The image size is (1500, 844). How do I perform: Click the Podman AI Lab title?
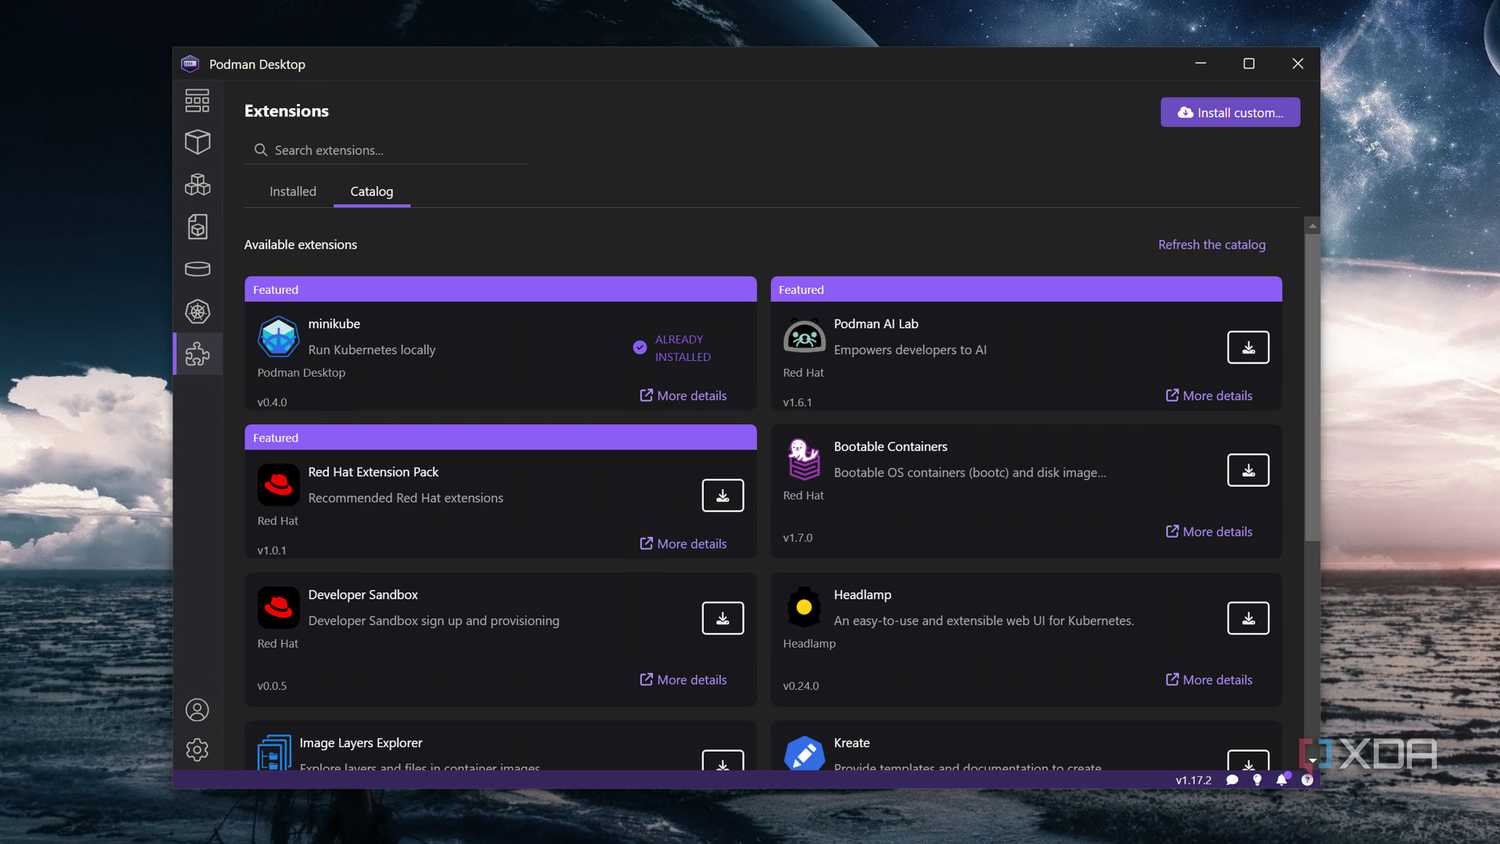876,323
